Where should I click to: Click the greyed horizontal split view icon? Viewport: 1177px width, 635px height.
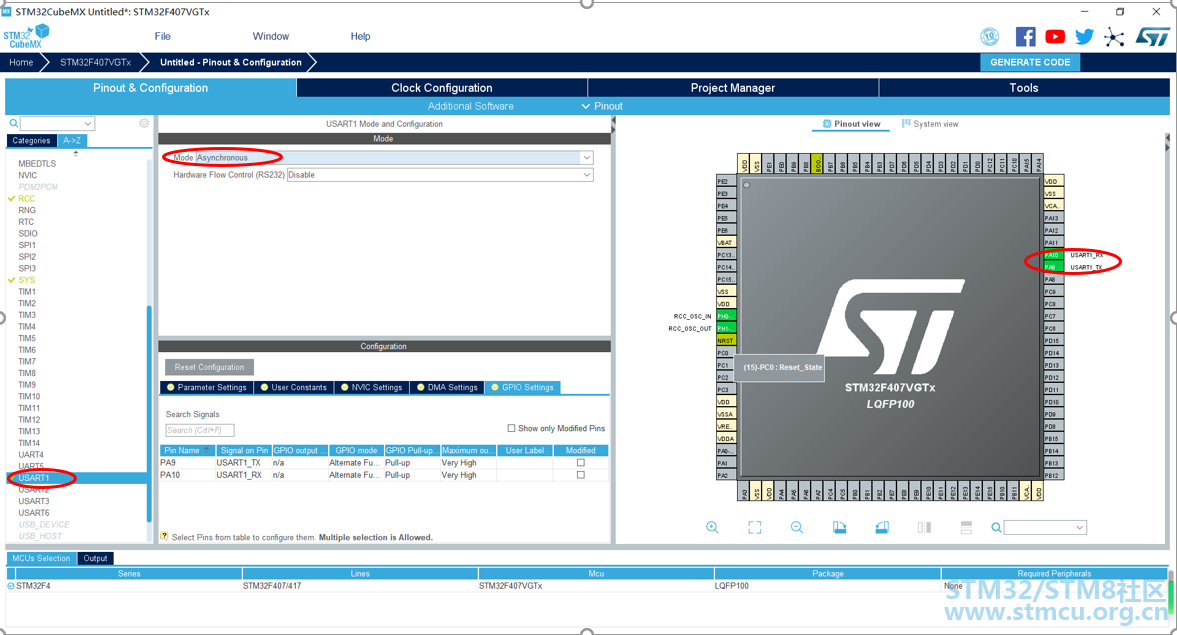pos(966,528)
